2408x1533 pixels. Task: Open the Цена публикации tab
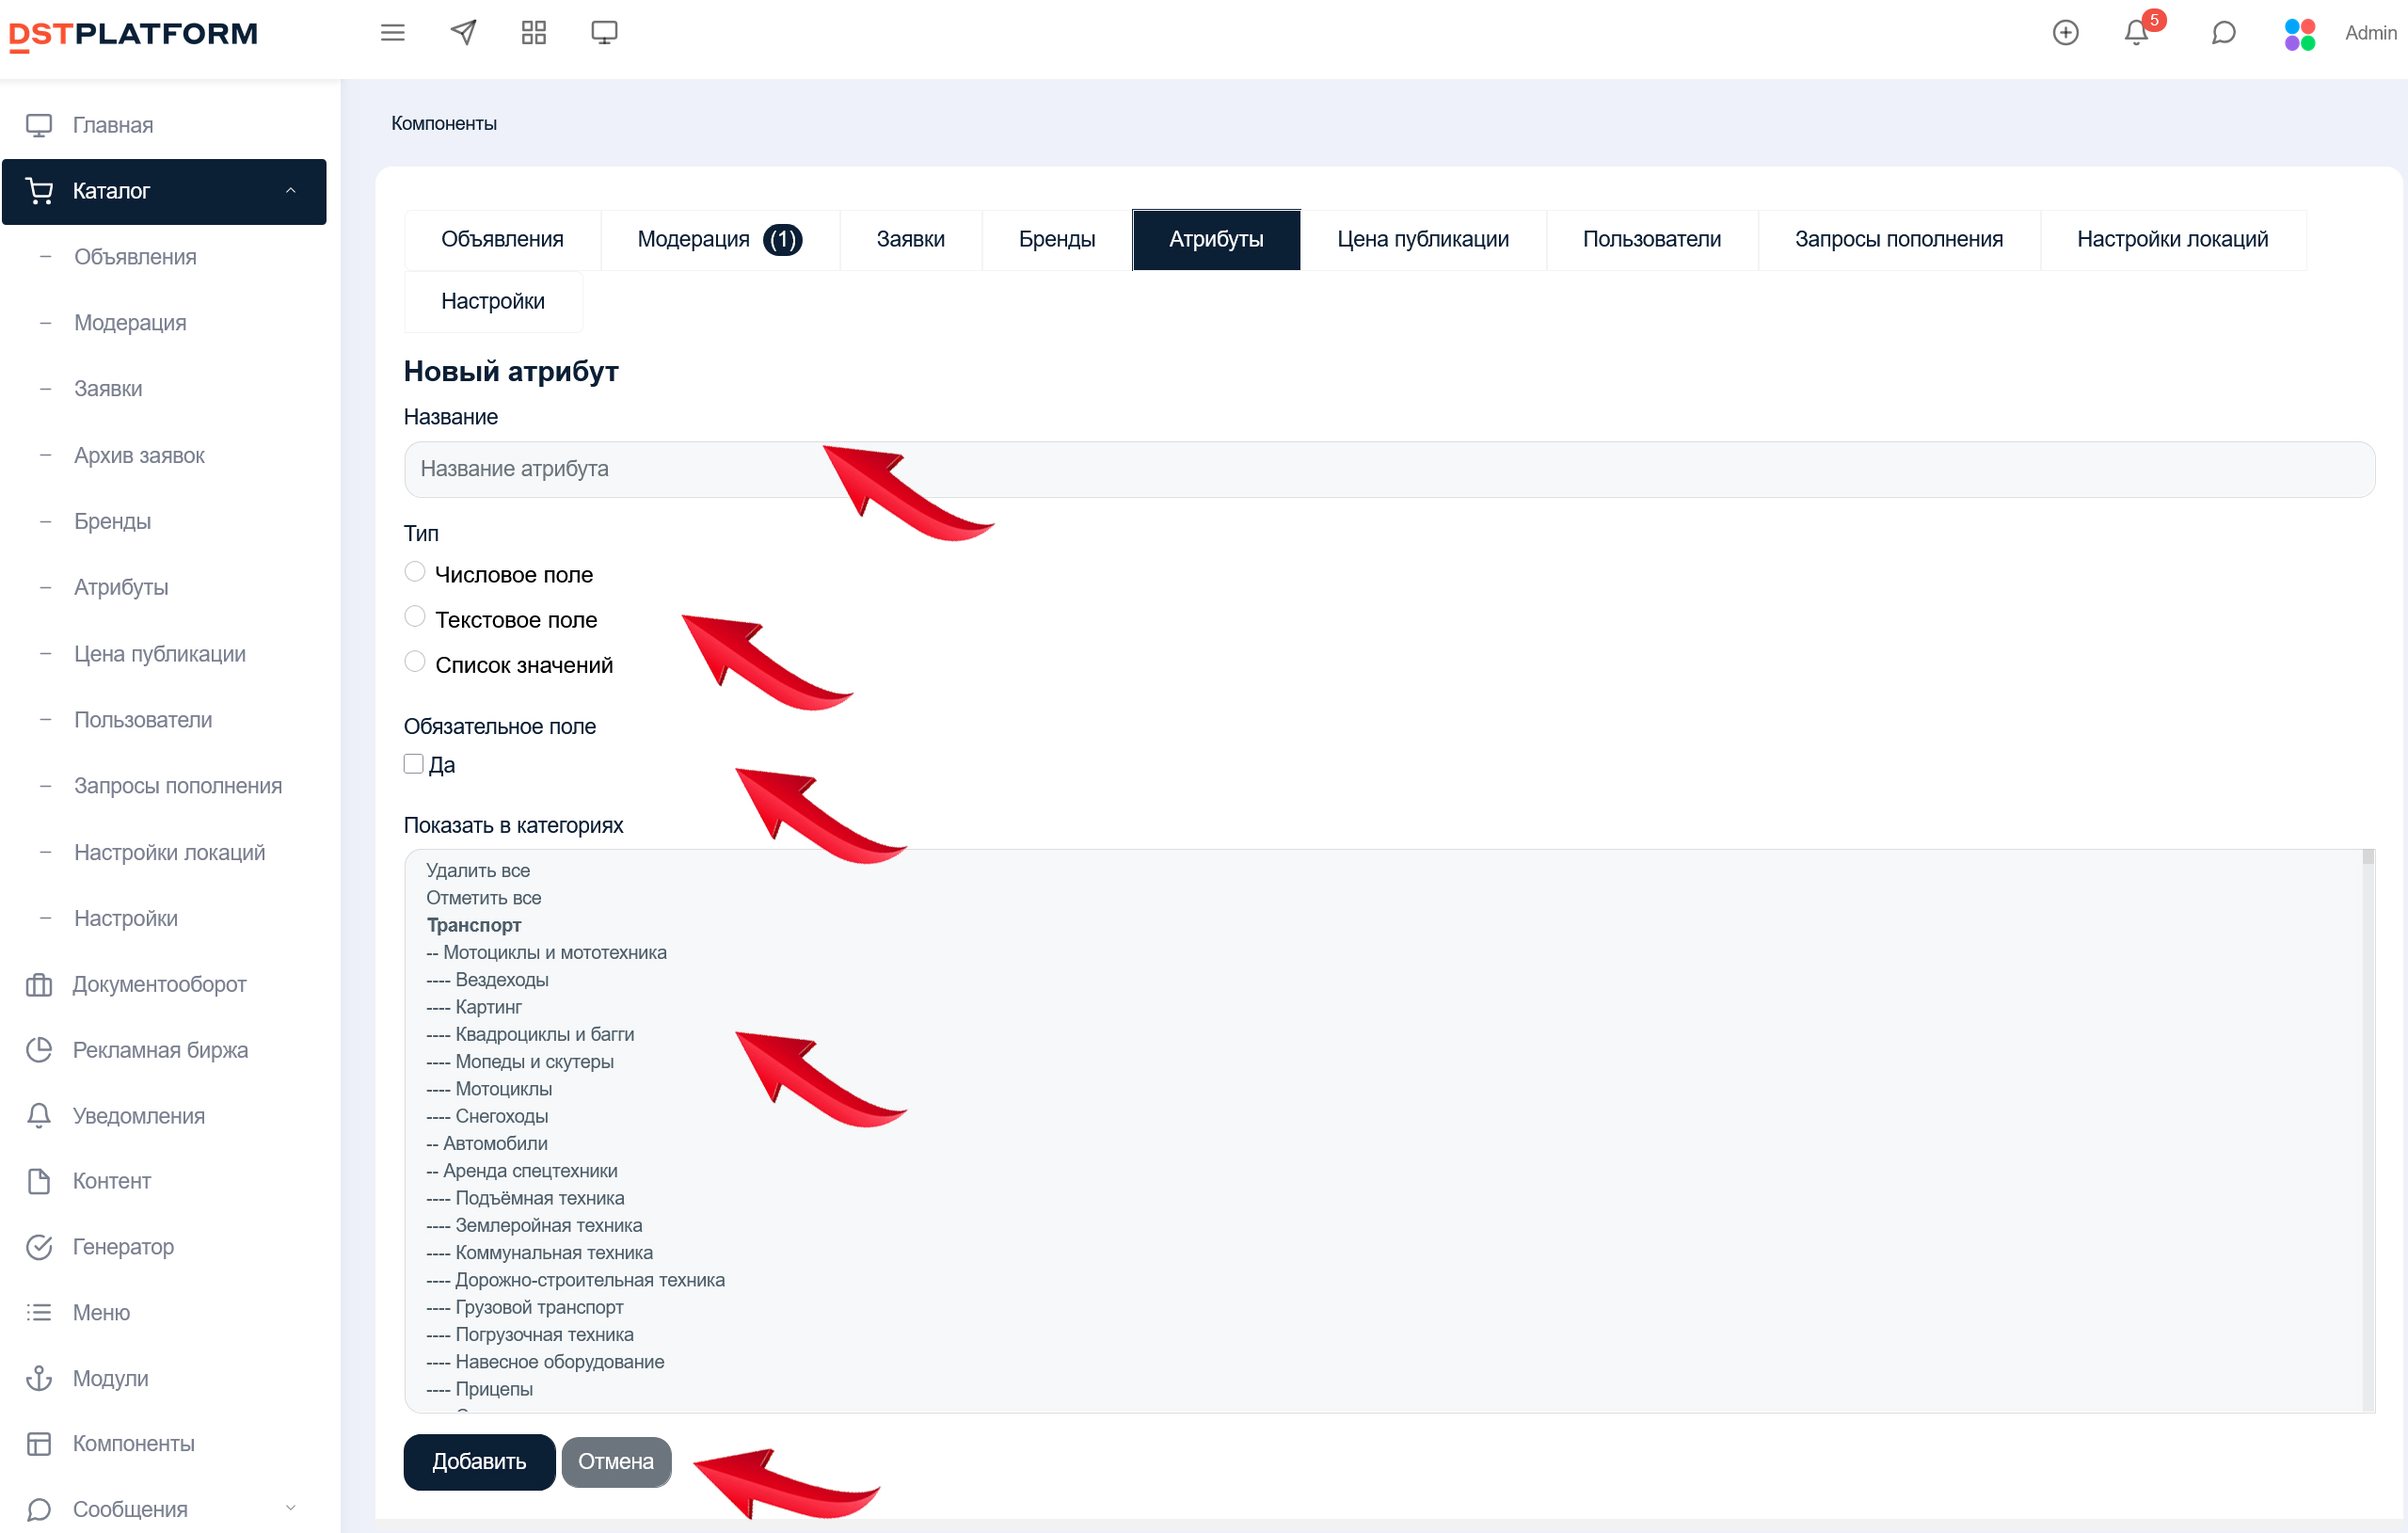(1422, 240)
